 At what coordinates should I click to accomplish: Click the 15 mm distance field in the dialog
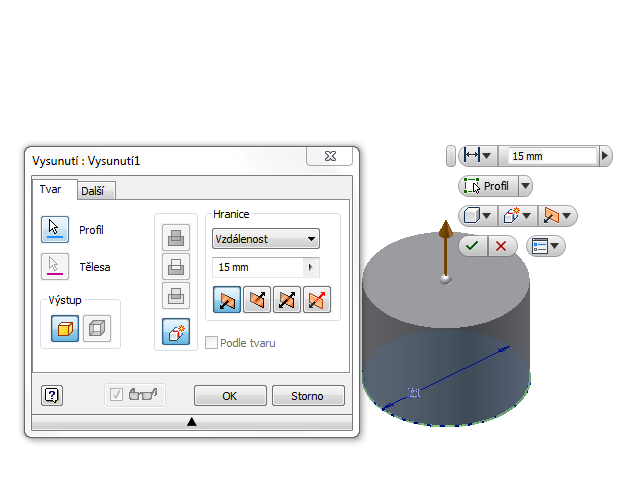tap(258, 267)
